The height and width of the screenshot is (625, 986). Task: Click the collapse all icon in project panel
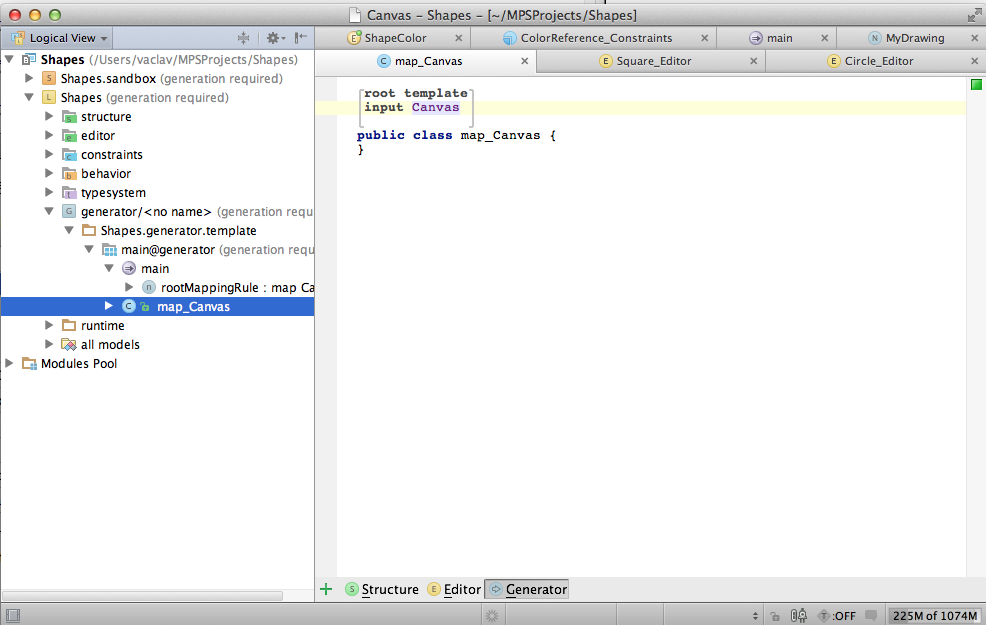(x=243, y=38)
